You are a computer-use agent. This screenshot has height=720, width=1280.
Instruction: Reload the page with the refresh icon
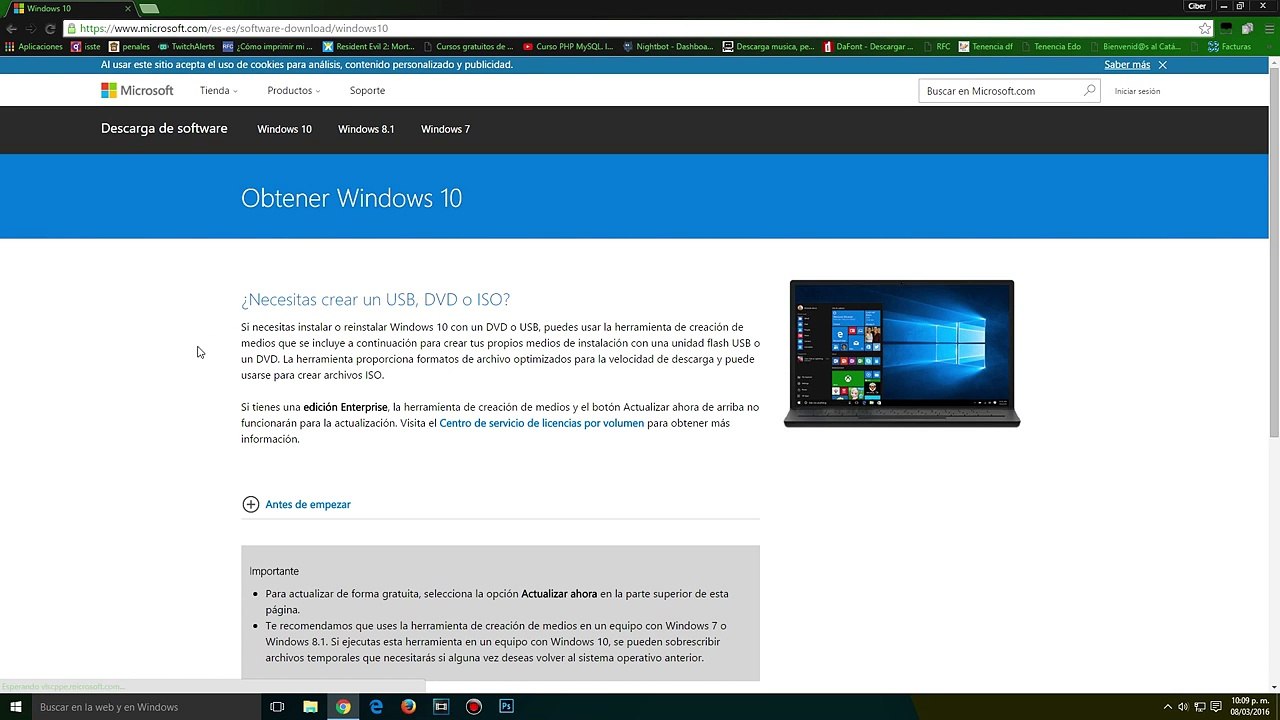[50, 29]
